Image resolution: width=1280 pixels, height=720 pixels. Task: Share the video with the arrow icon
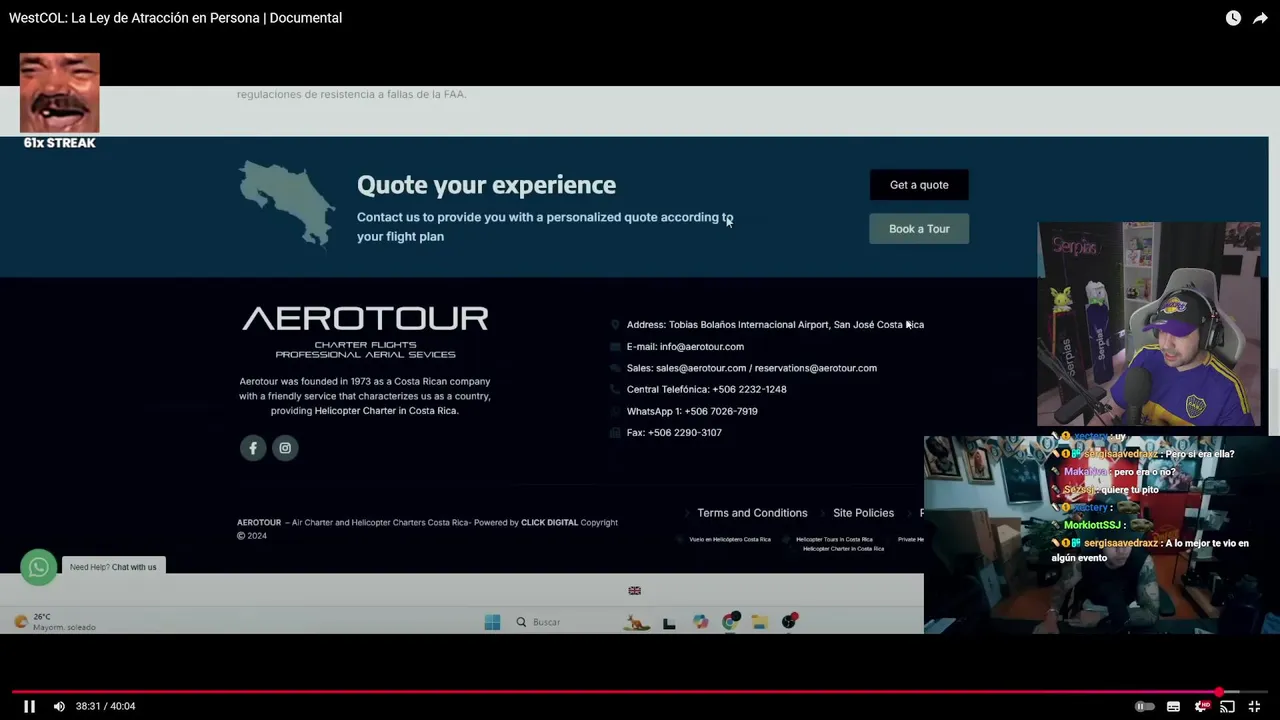click(x=1260, y=18)
